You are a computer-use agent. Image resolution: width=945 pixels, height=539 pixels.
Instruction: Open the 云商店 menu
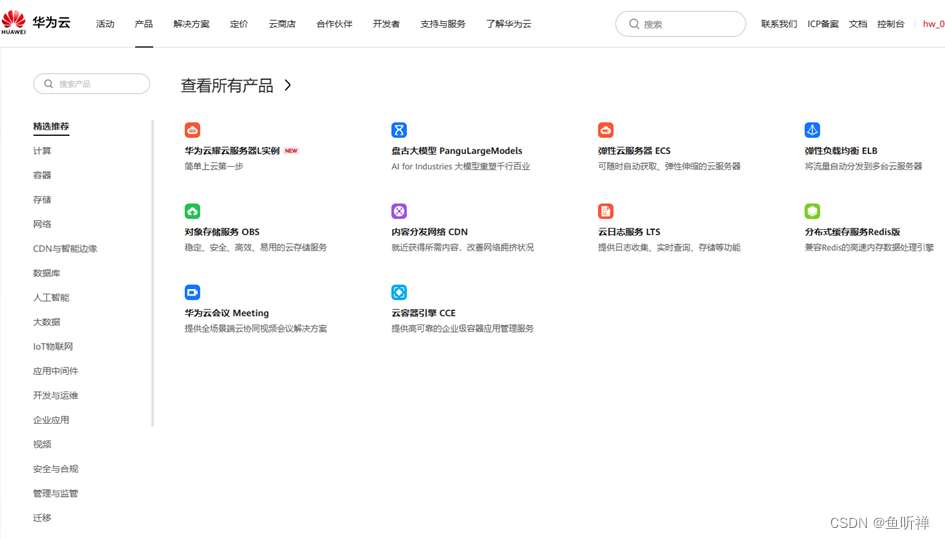pyautogui.click(x=282, y=24)
